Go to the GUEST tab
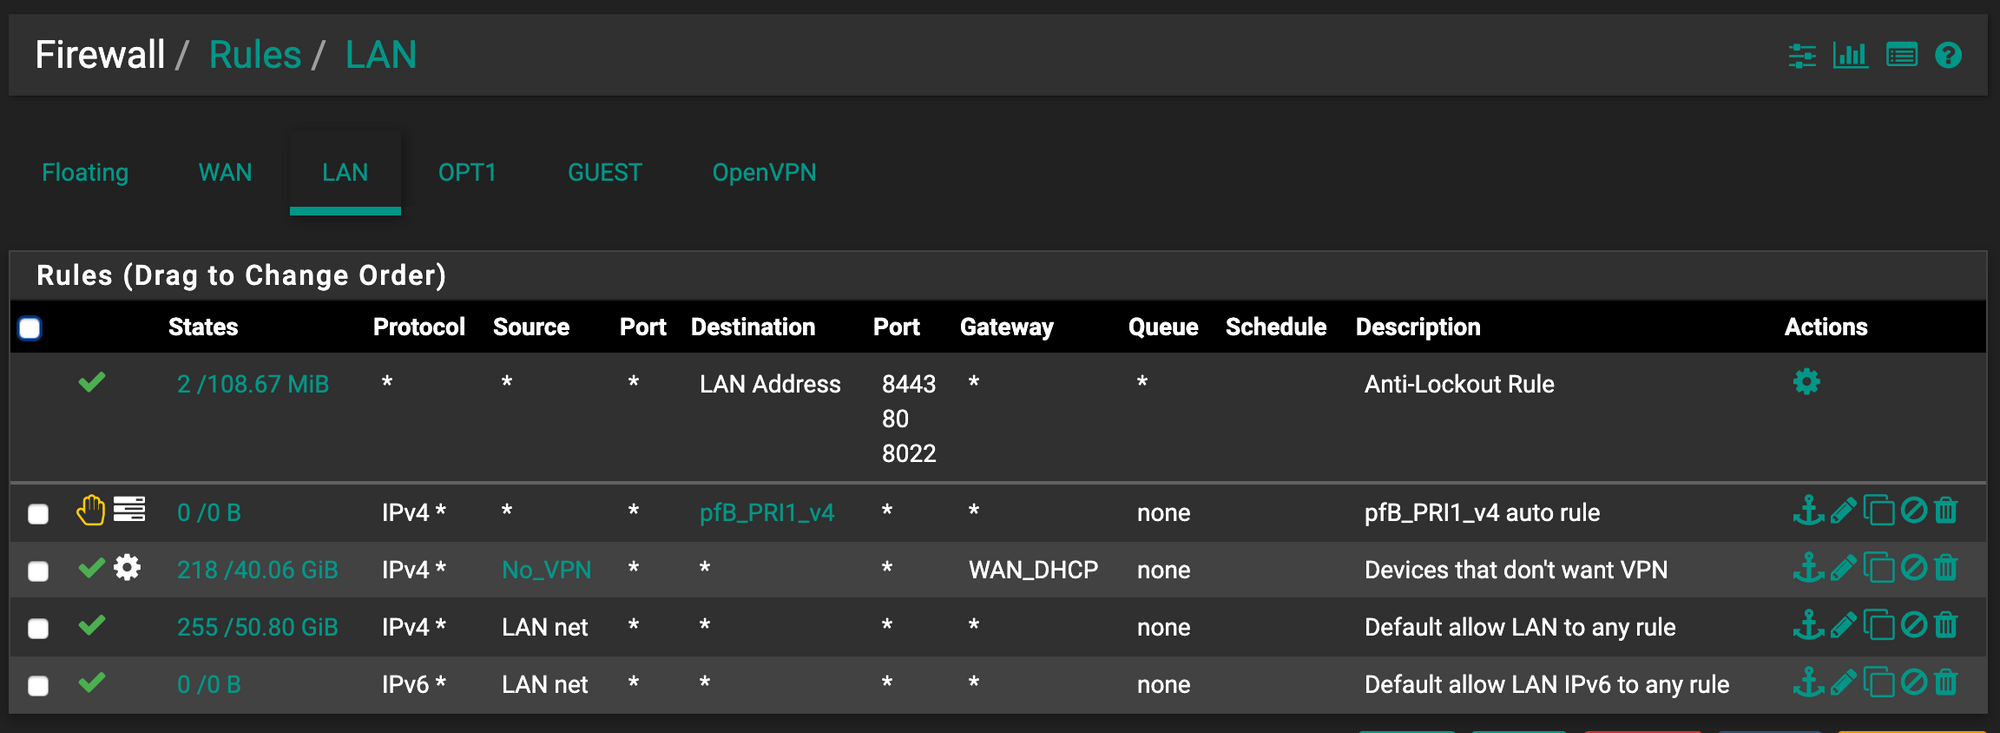 click(605, 173)
